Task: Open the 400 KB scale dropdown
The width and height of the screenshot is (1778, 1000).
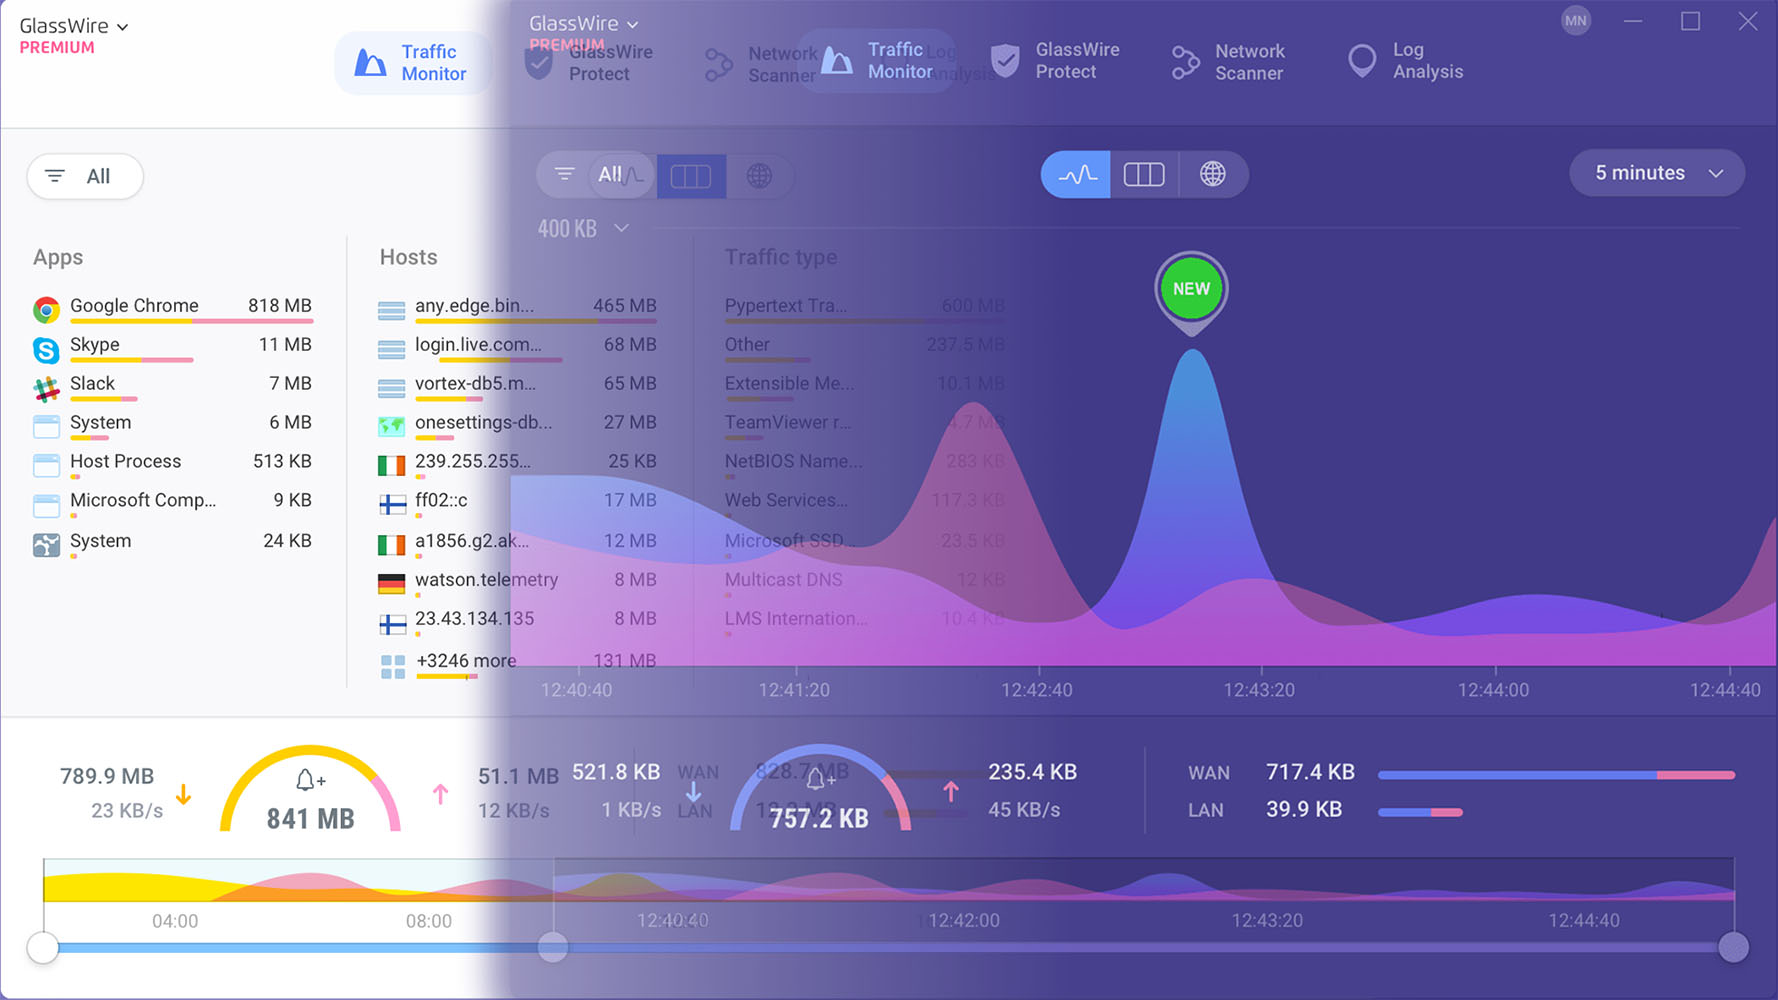Action: click(583, 229)
